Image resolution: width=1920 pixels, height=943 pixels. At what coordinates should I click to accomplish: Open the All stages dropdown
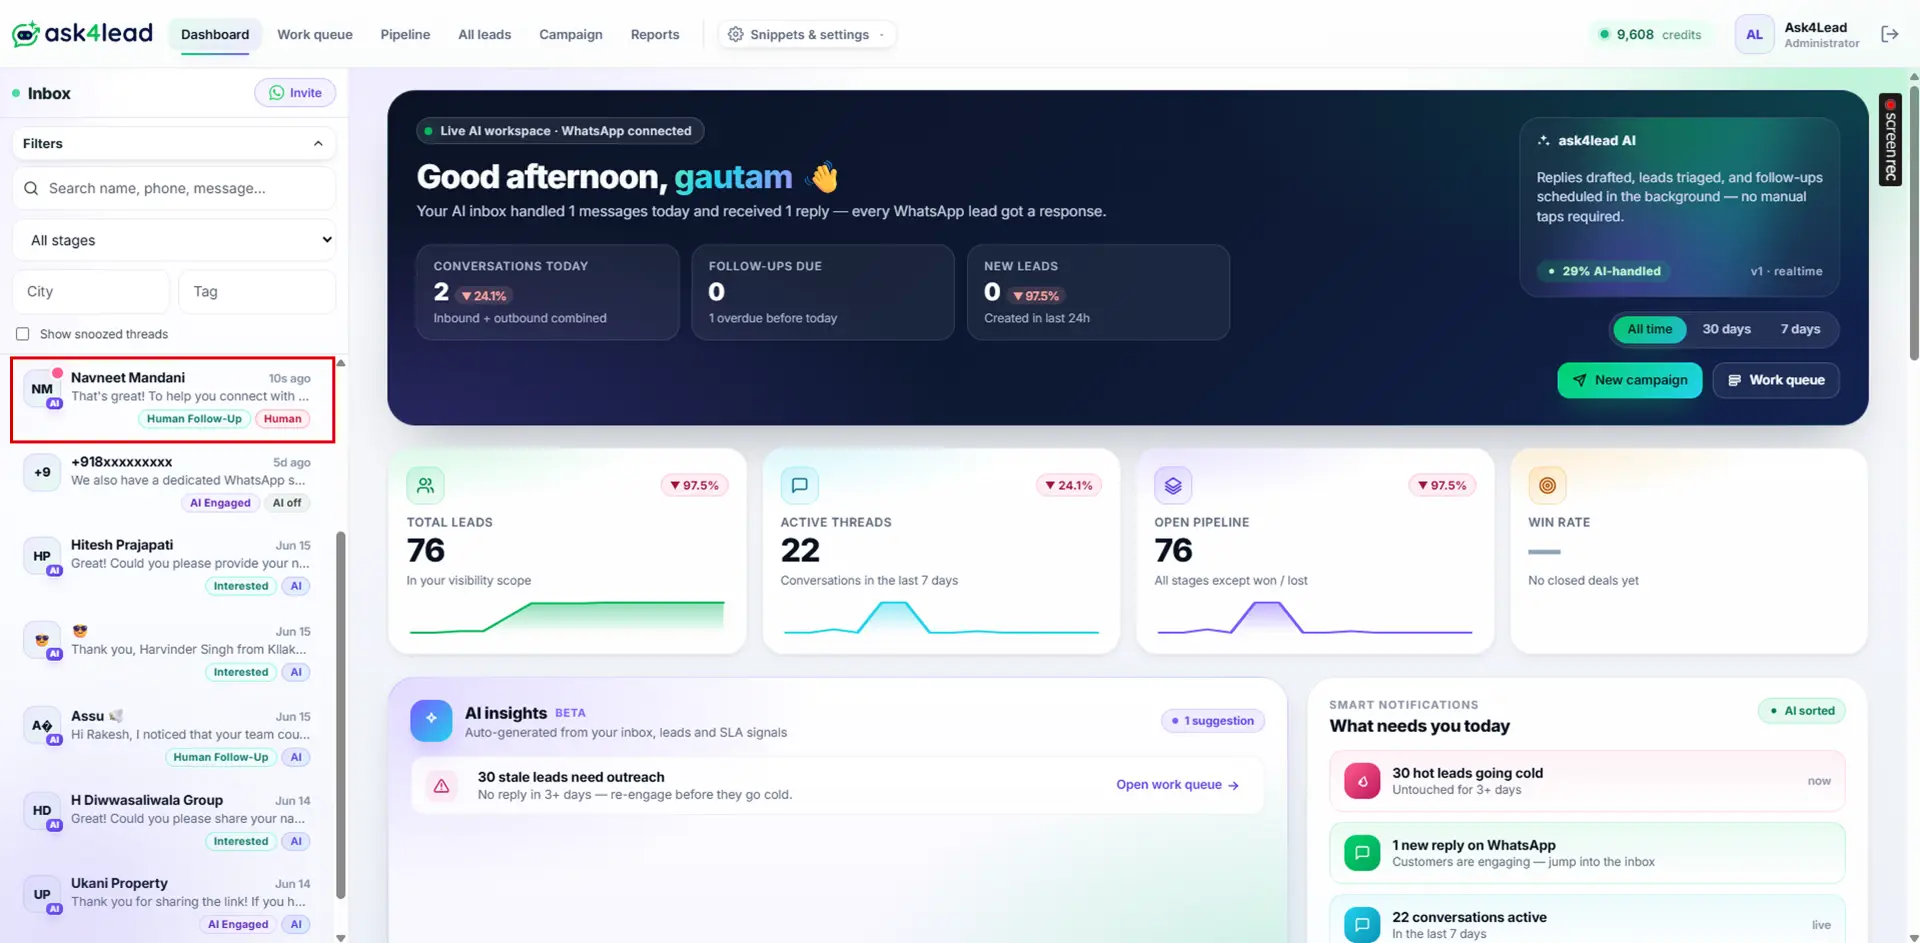[174, 240]
